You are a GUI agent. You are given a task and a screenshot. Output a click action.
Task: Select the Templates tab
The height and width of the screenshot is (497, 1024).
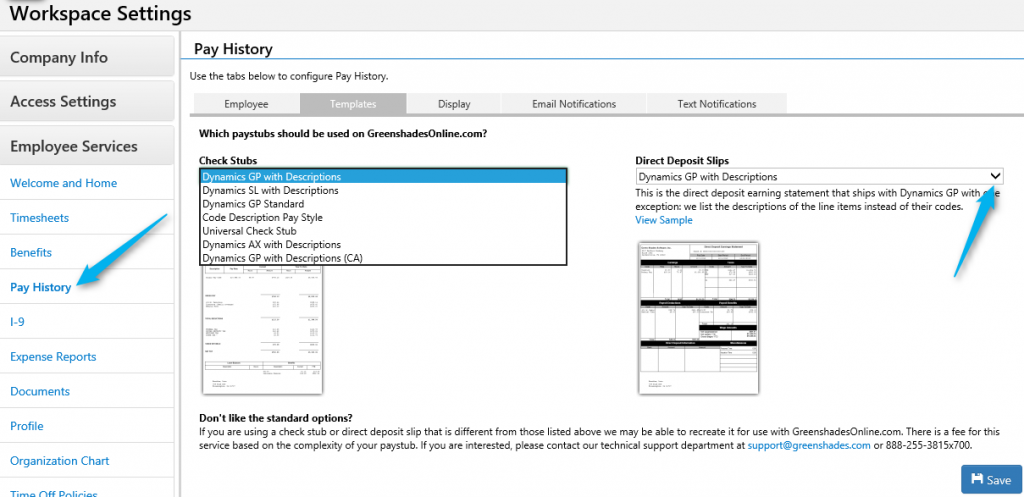pos(353,104)
